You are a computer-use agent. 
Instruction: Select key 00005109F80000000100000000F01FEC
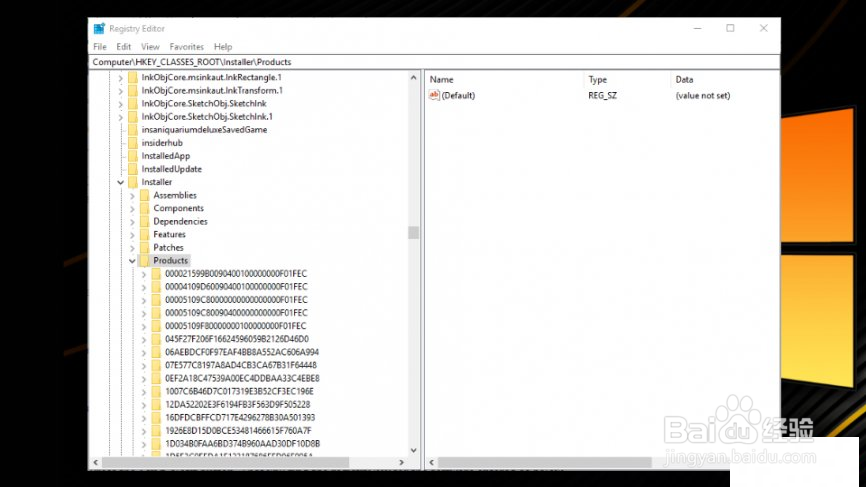point(236,326)
